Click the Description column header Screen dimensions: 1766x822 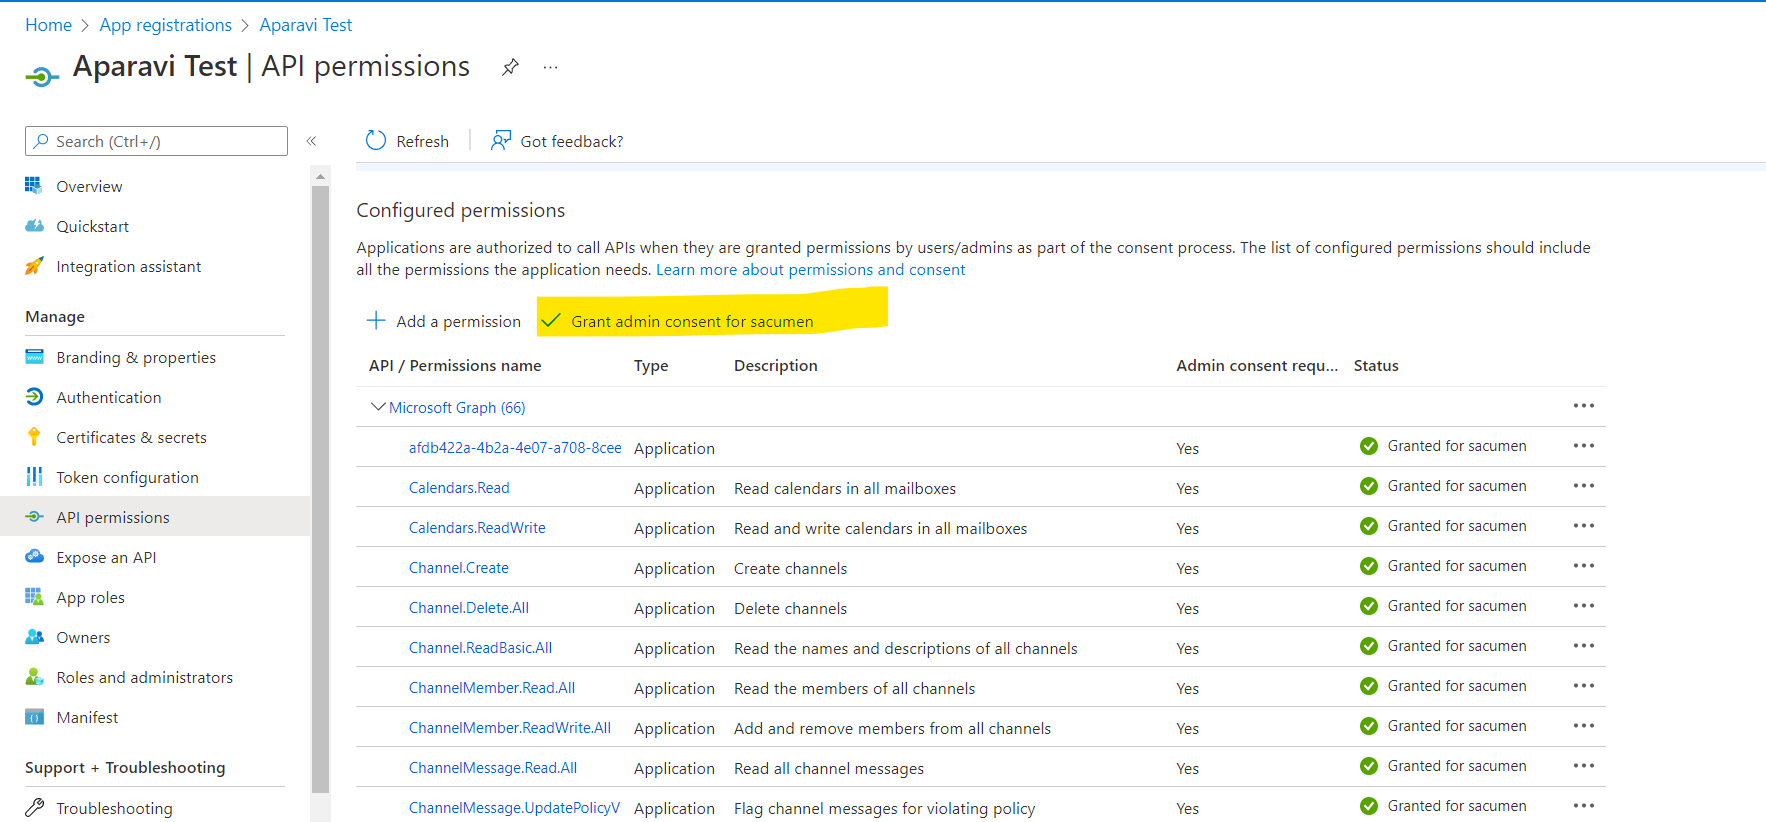(x=776, y=365)
